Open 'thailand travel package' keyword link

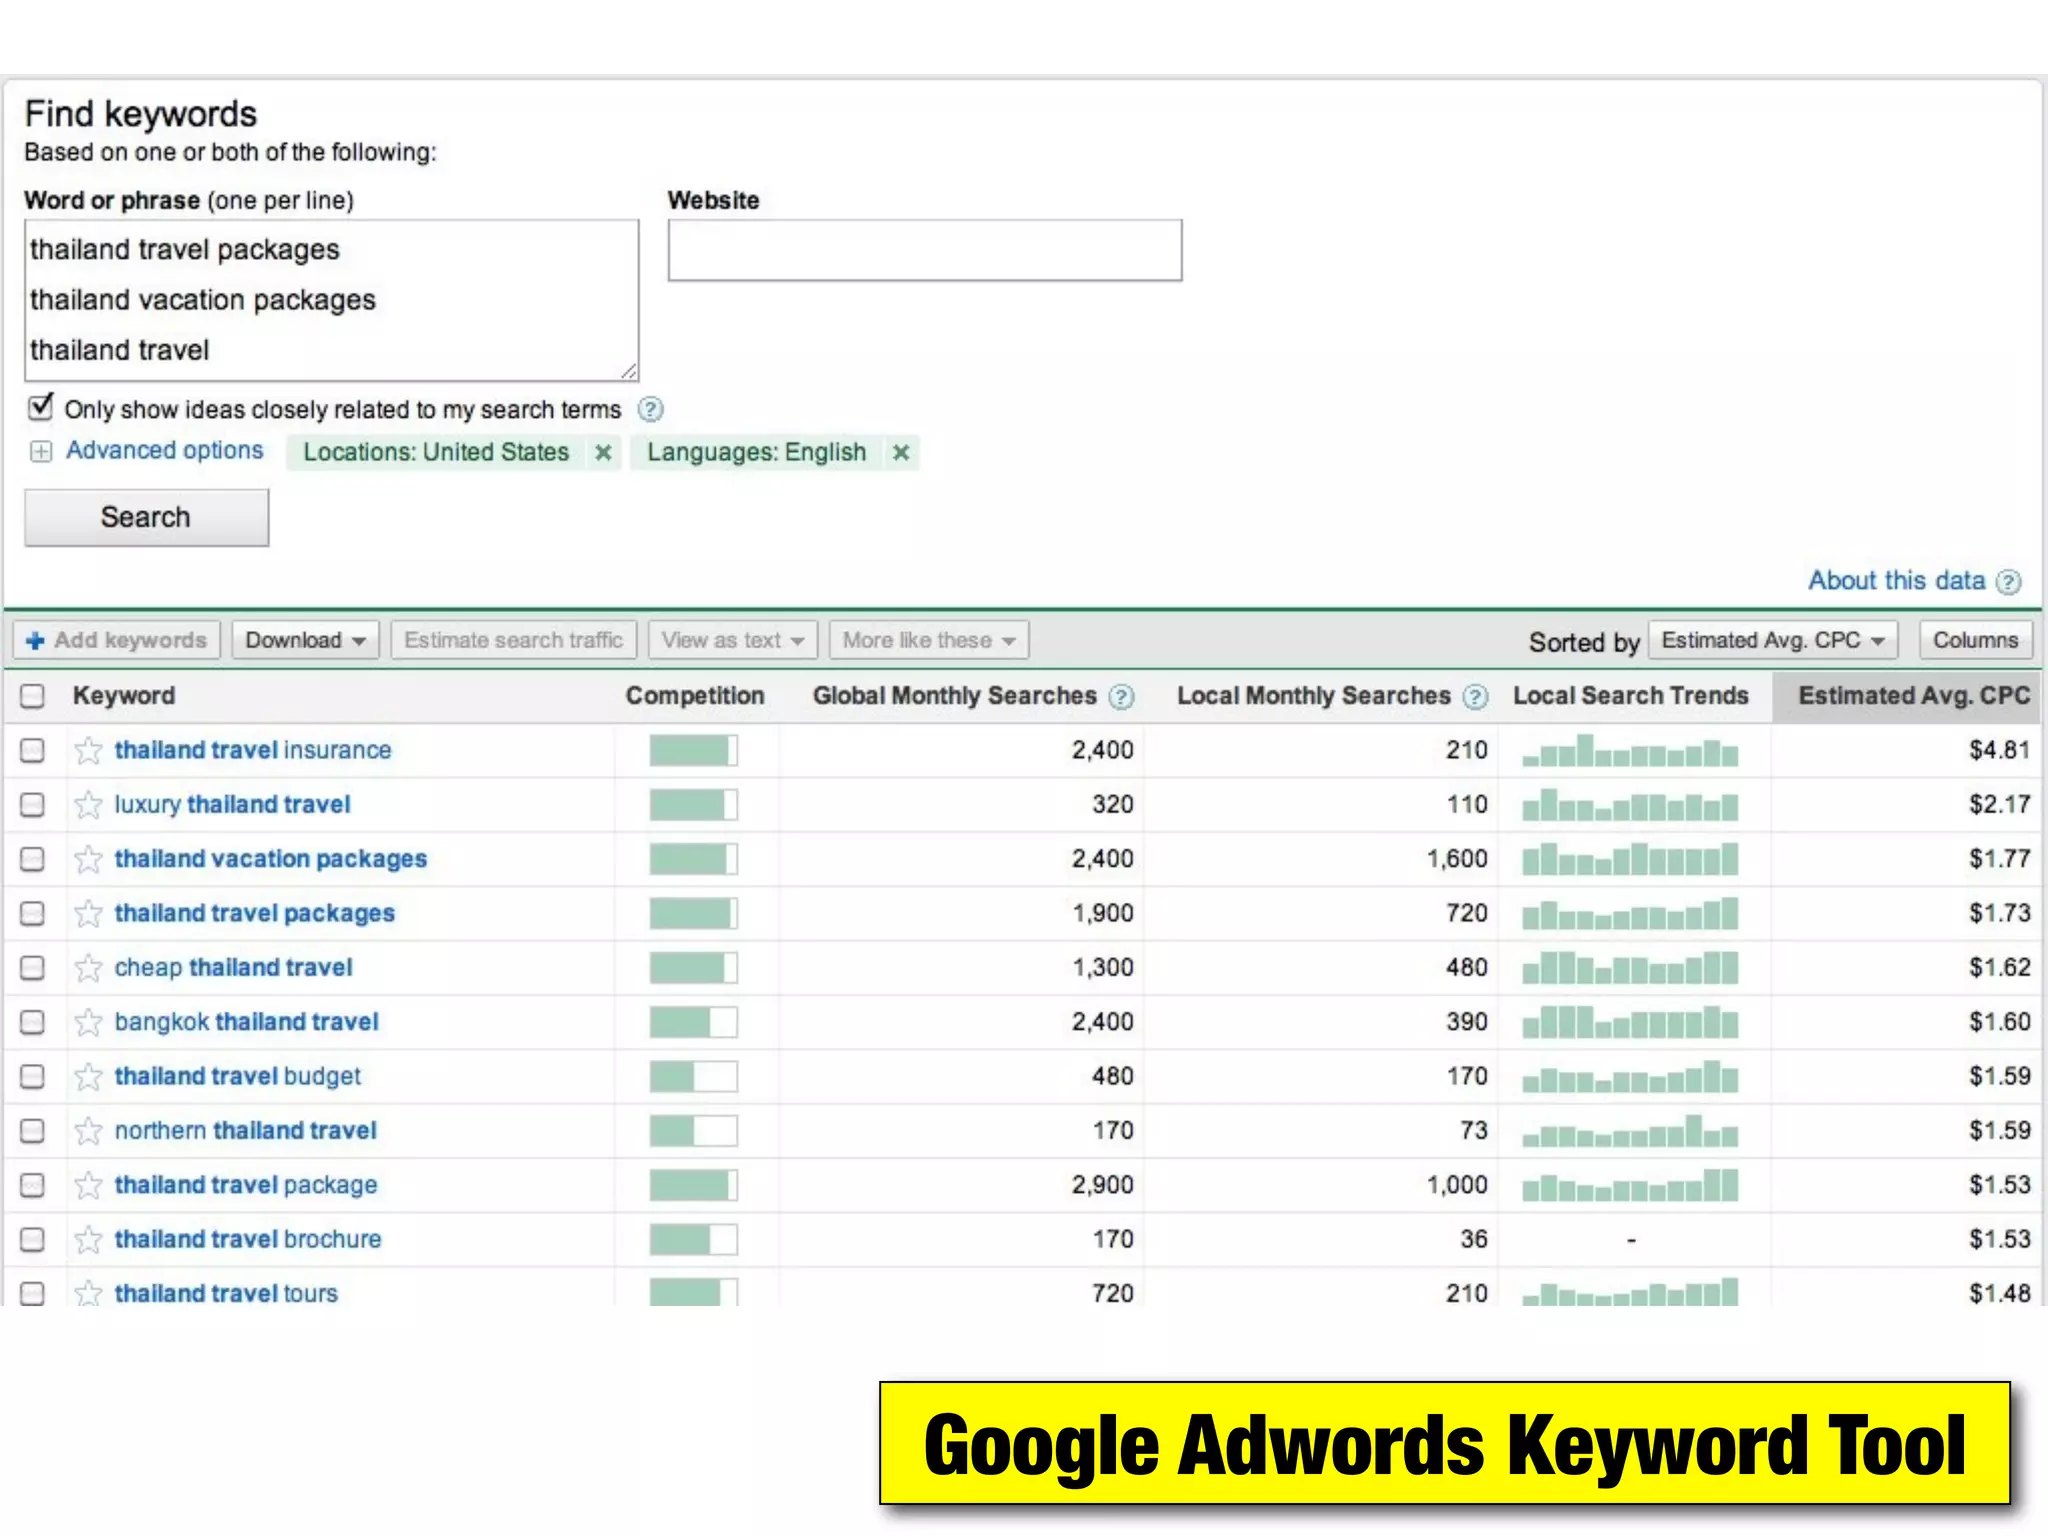coord(246,1185)
